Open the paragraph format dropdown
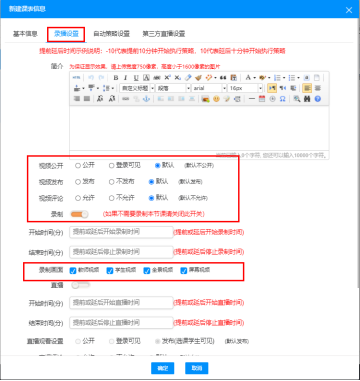This screenshot has height=381, width=360. tap(173, 88)
